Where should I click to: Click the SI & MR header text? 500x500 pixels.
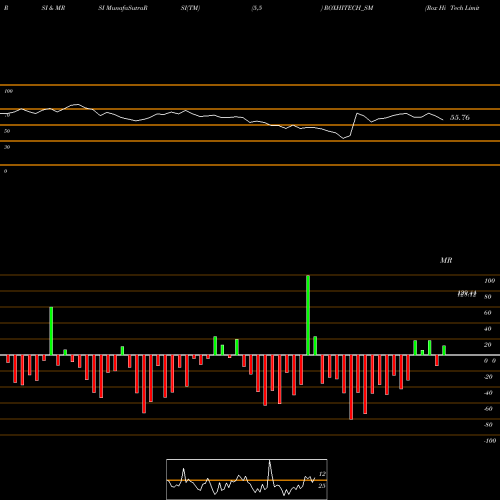pos(53,8)
